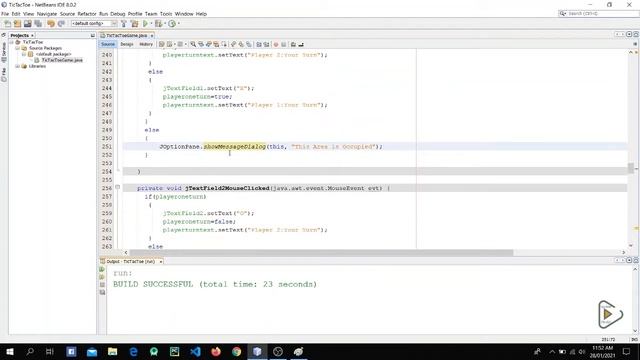Image resolution: width=640 pixels, height=360 pixels.
Task: Close the TicTacToeGame.java editor tab
Action: click(152, 36)
